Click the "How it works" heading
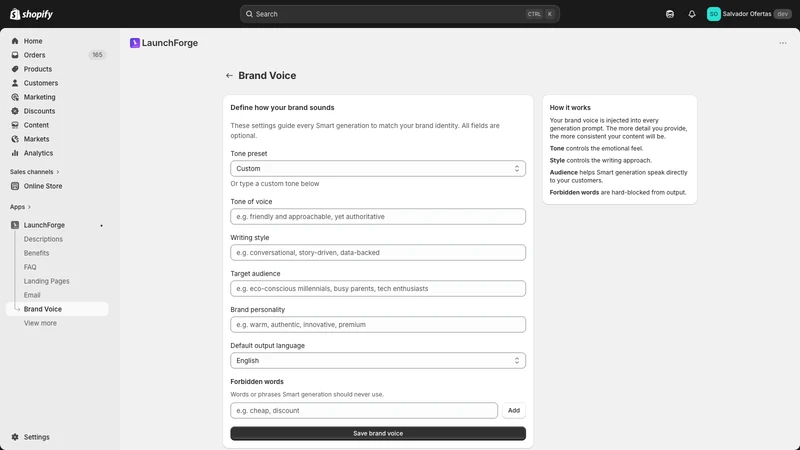 (570, 108)
